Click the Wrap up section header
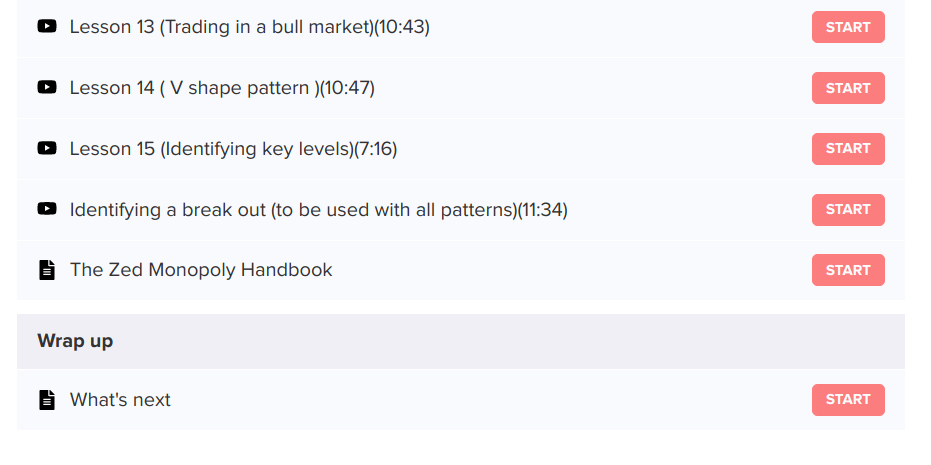The image size is (931, 465). click(75, 341)
